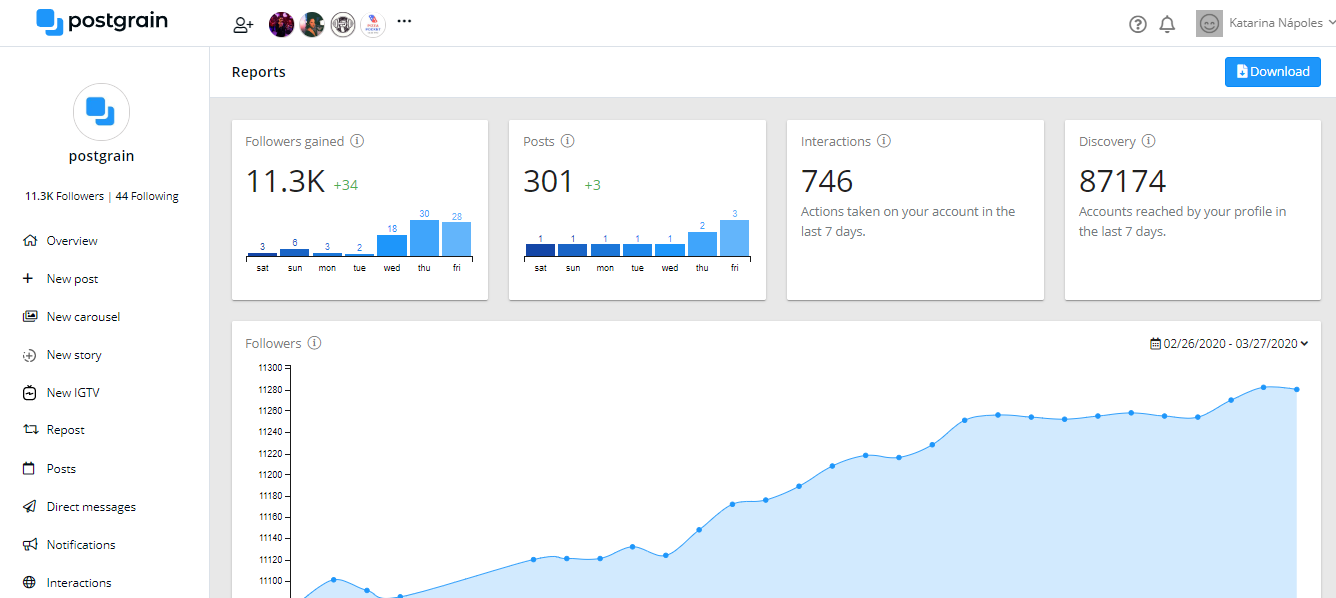Click the postgrain logo in header

(102, 22)
